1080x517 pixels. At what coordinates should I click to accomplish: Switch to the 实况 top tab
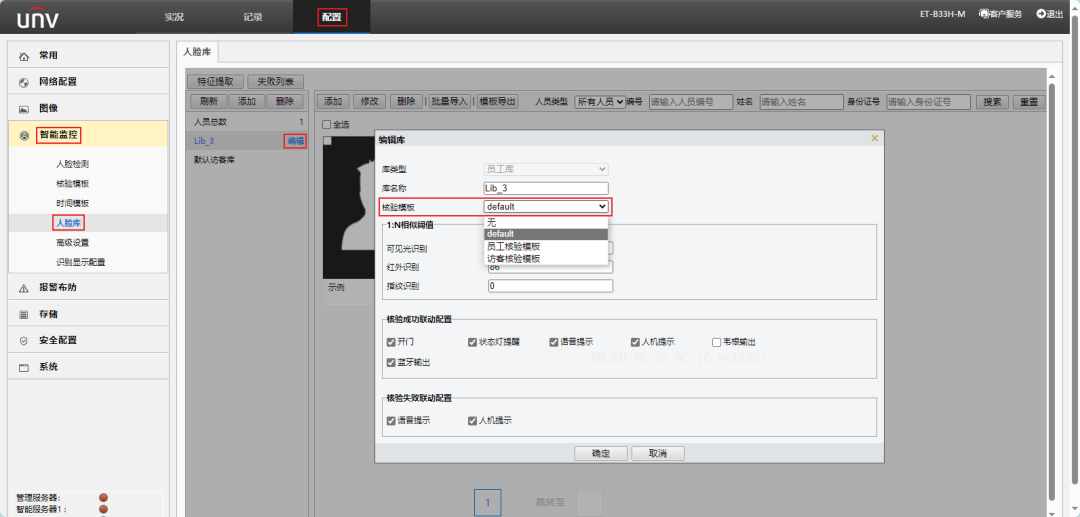(x=174, y=17)
